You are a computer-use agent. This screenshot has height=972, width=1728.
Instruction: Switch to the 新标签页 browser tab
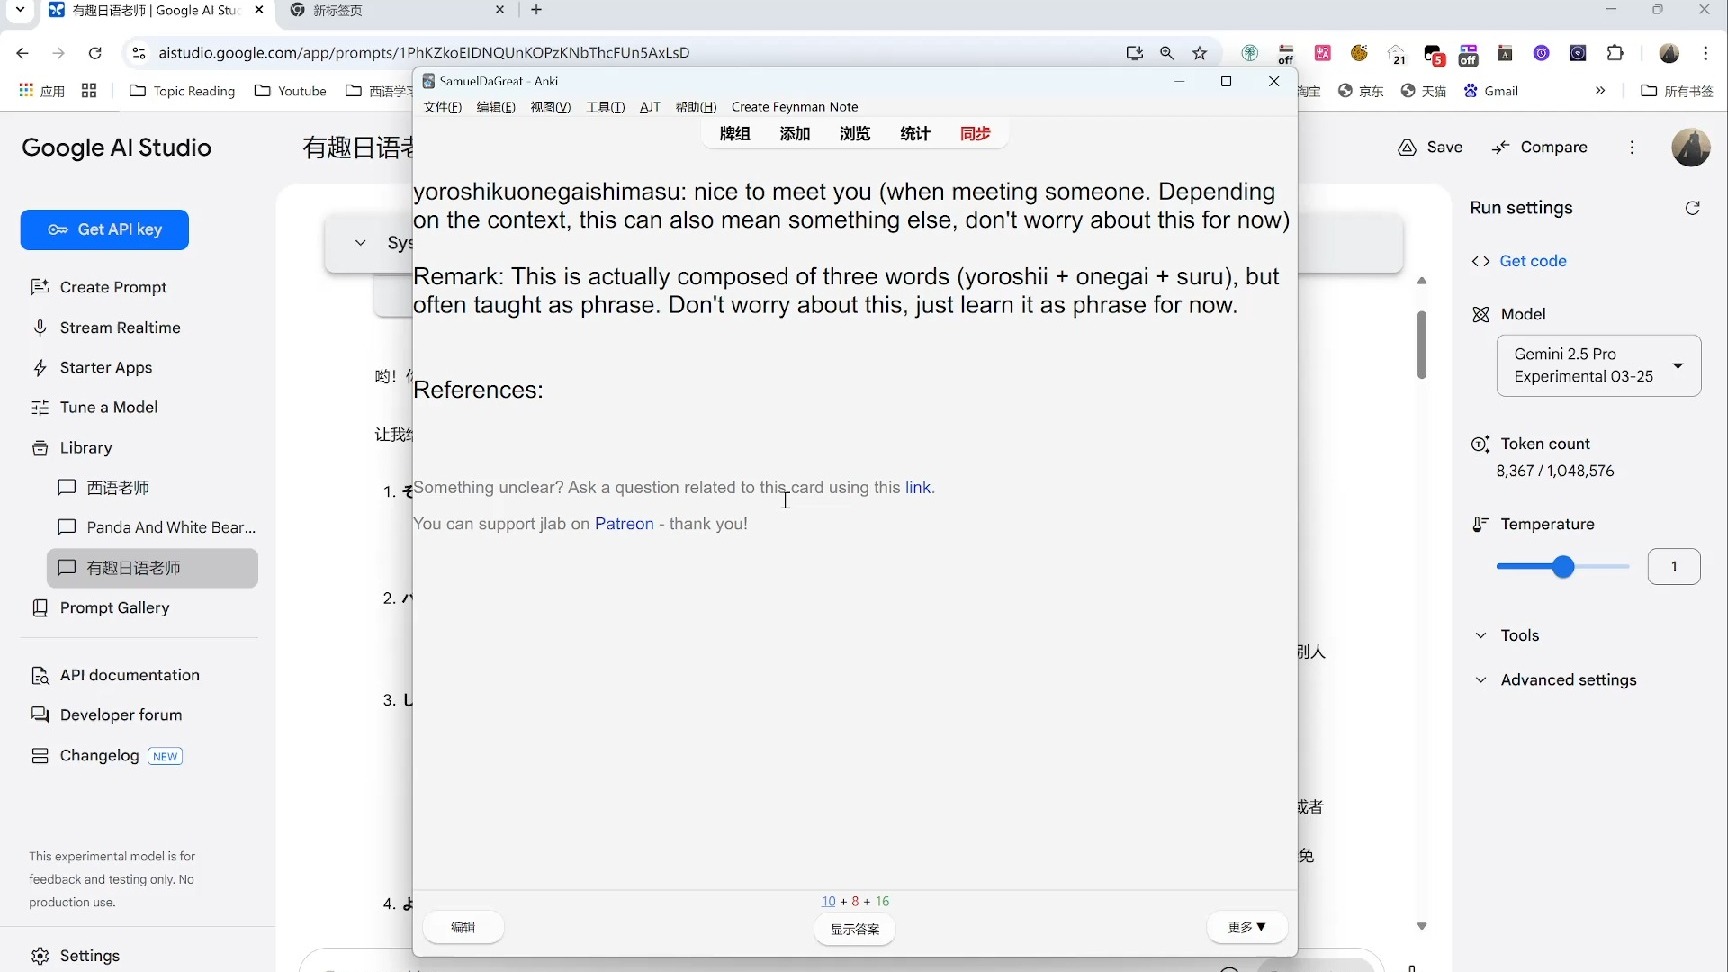tap(396, 10)
